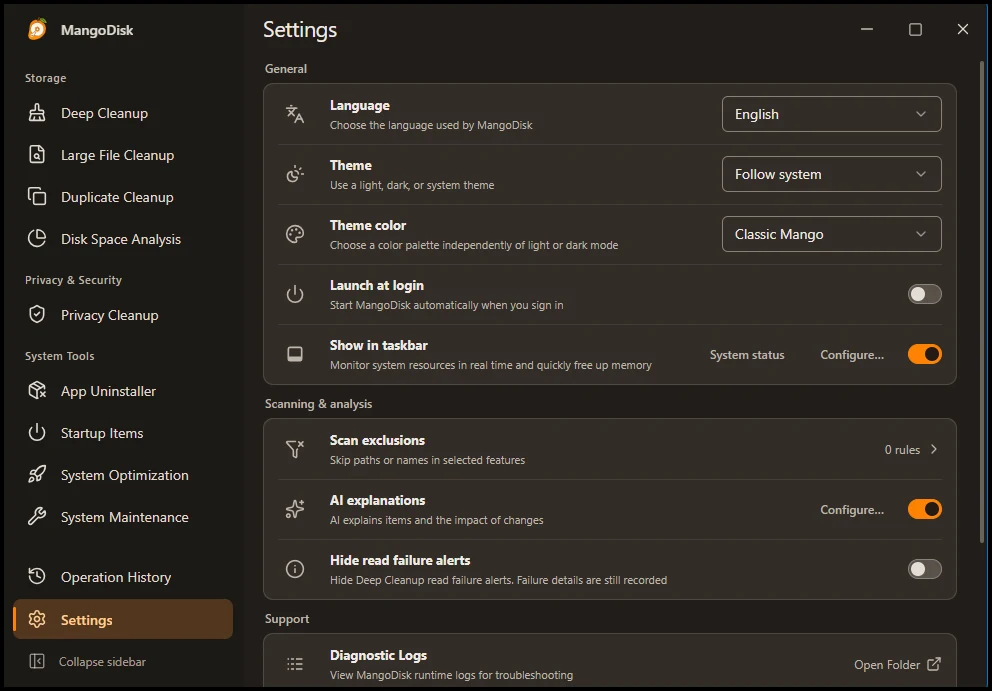Open the Operation History page
992x691 pixels.
click(x=123, y=577)
